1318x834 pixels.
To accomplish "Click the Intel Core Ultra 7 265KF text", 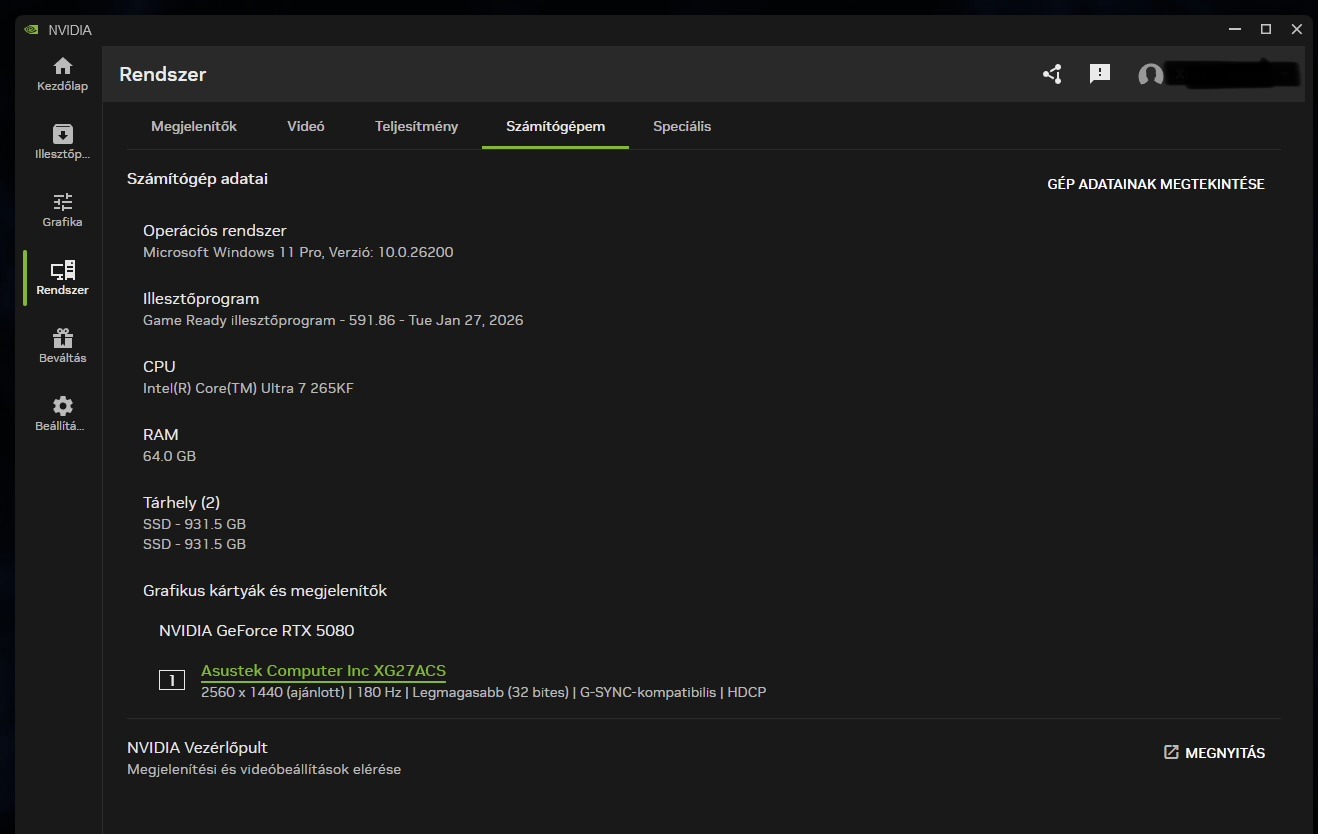I will pos(248,388).
